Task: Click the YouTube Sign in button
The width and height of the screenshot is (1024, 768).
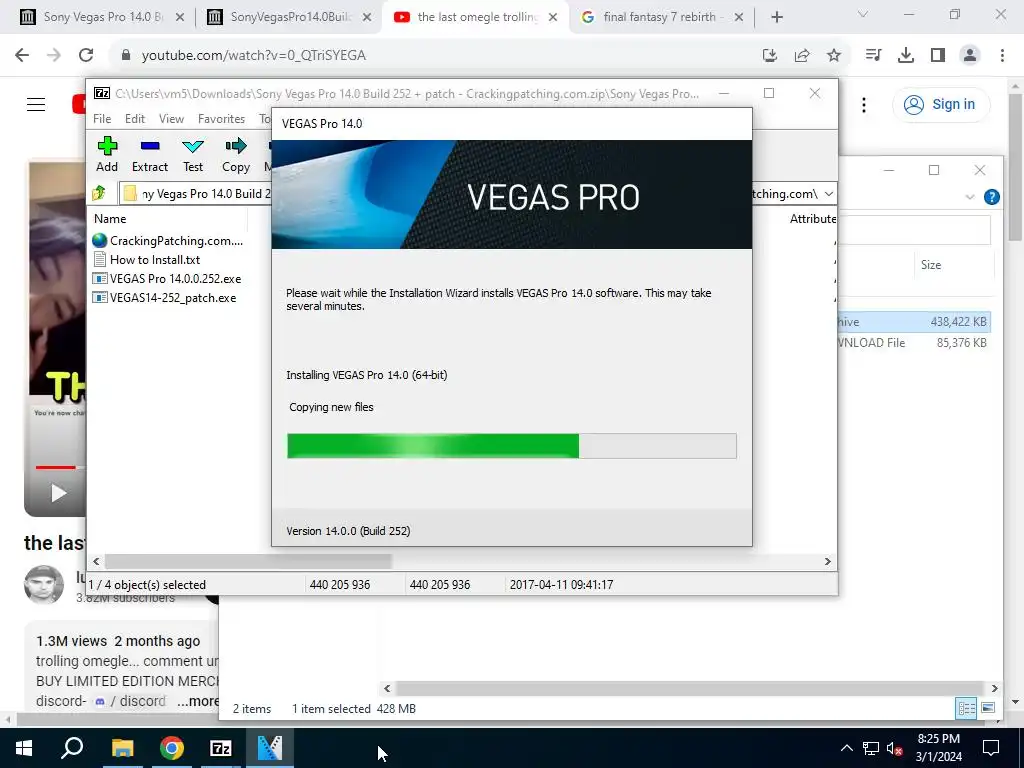Action: click(x=941, y=104)
